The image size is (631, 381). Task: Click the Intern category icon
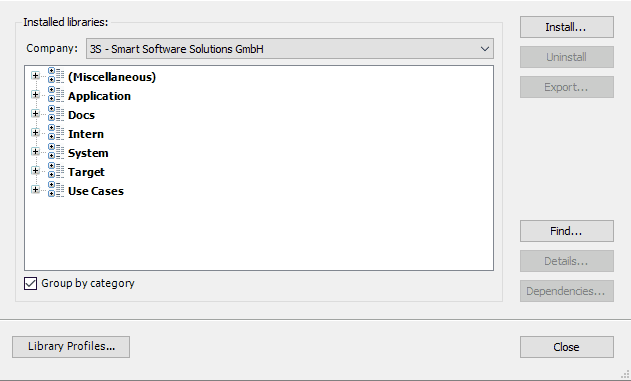56,132
